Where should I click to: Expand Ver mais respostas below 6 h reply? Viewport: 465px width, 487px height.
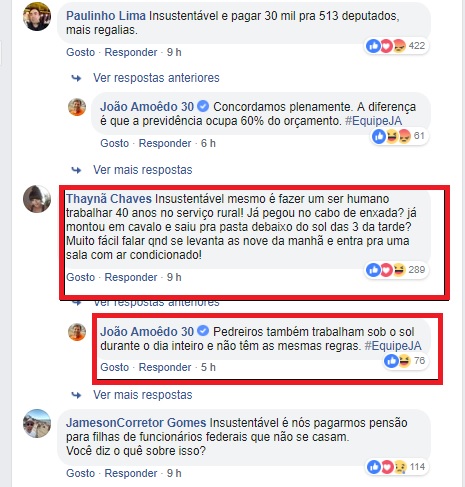pos(143,170)
